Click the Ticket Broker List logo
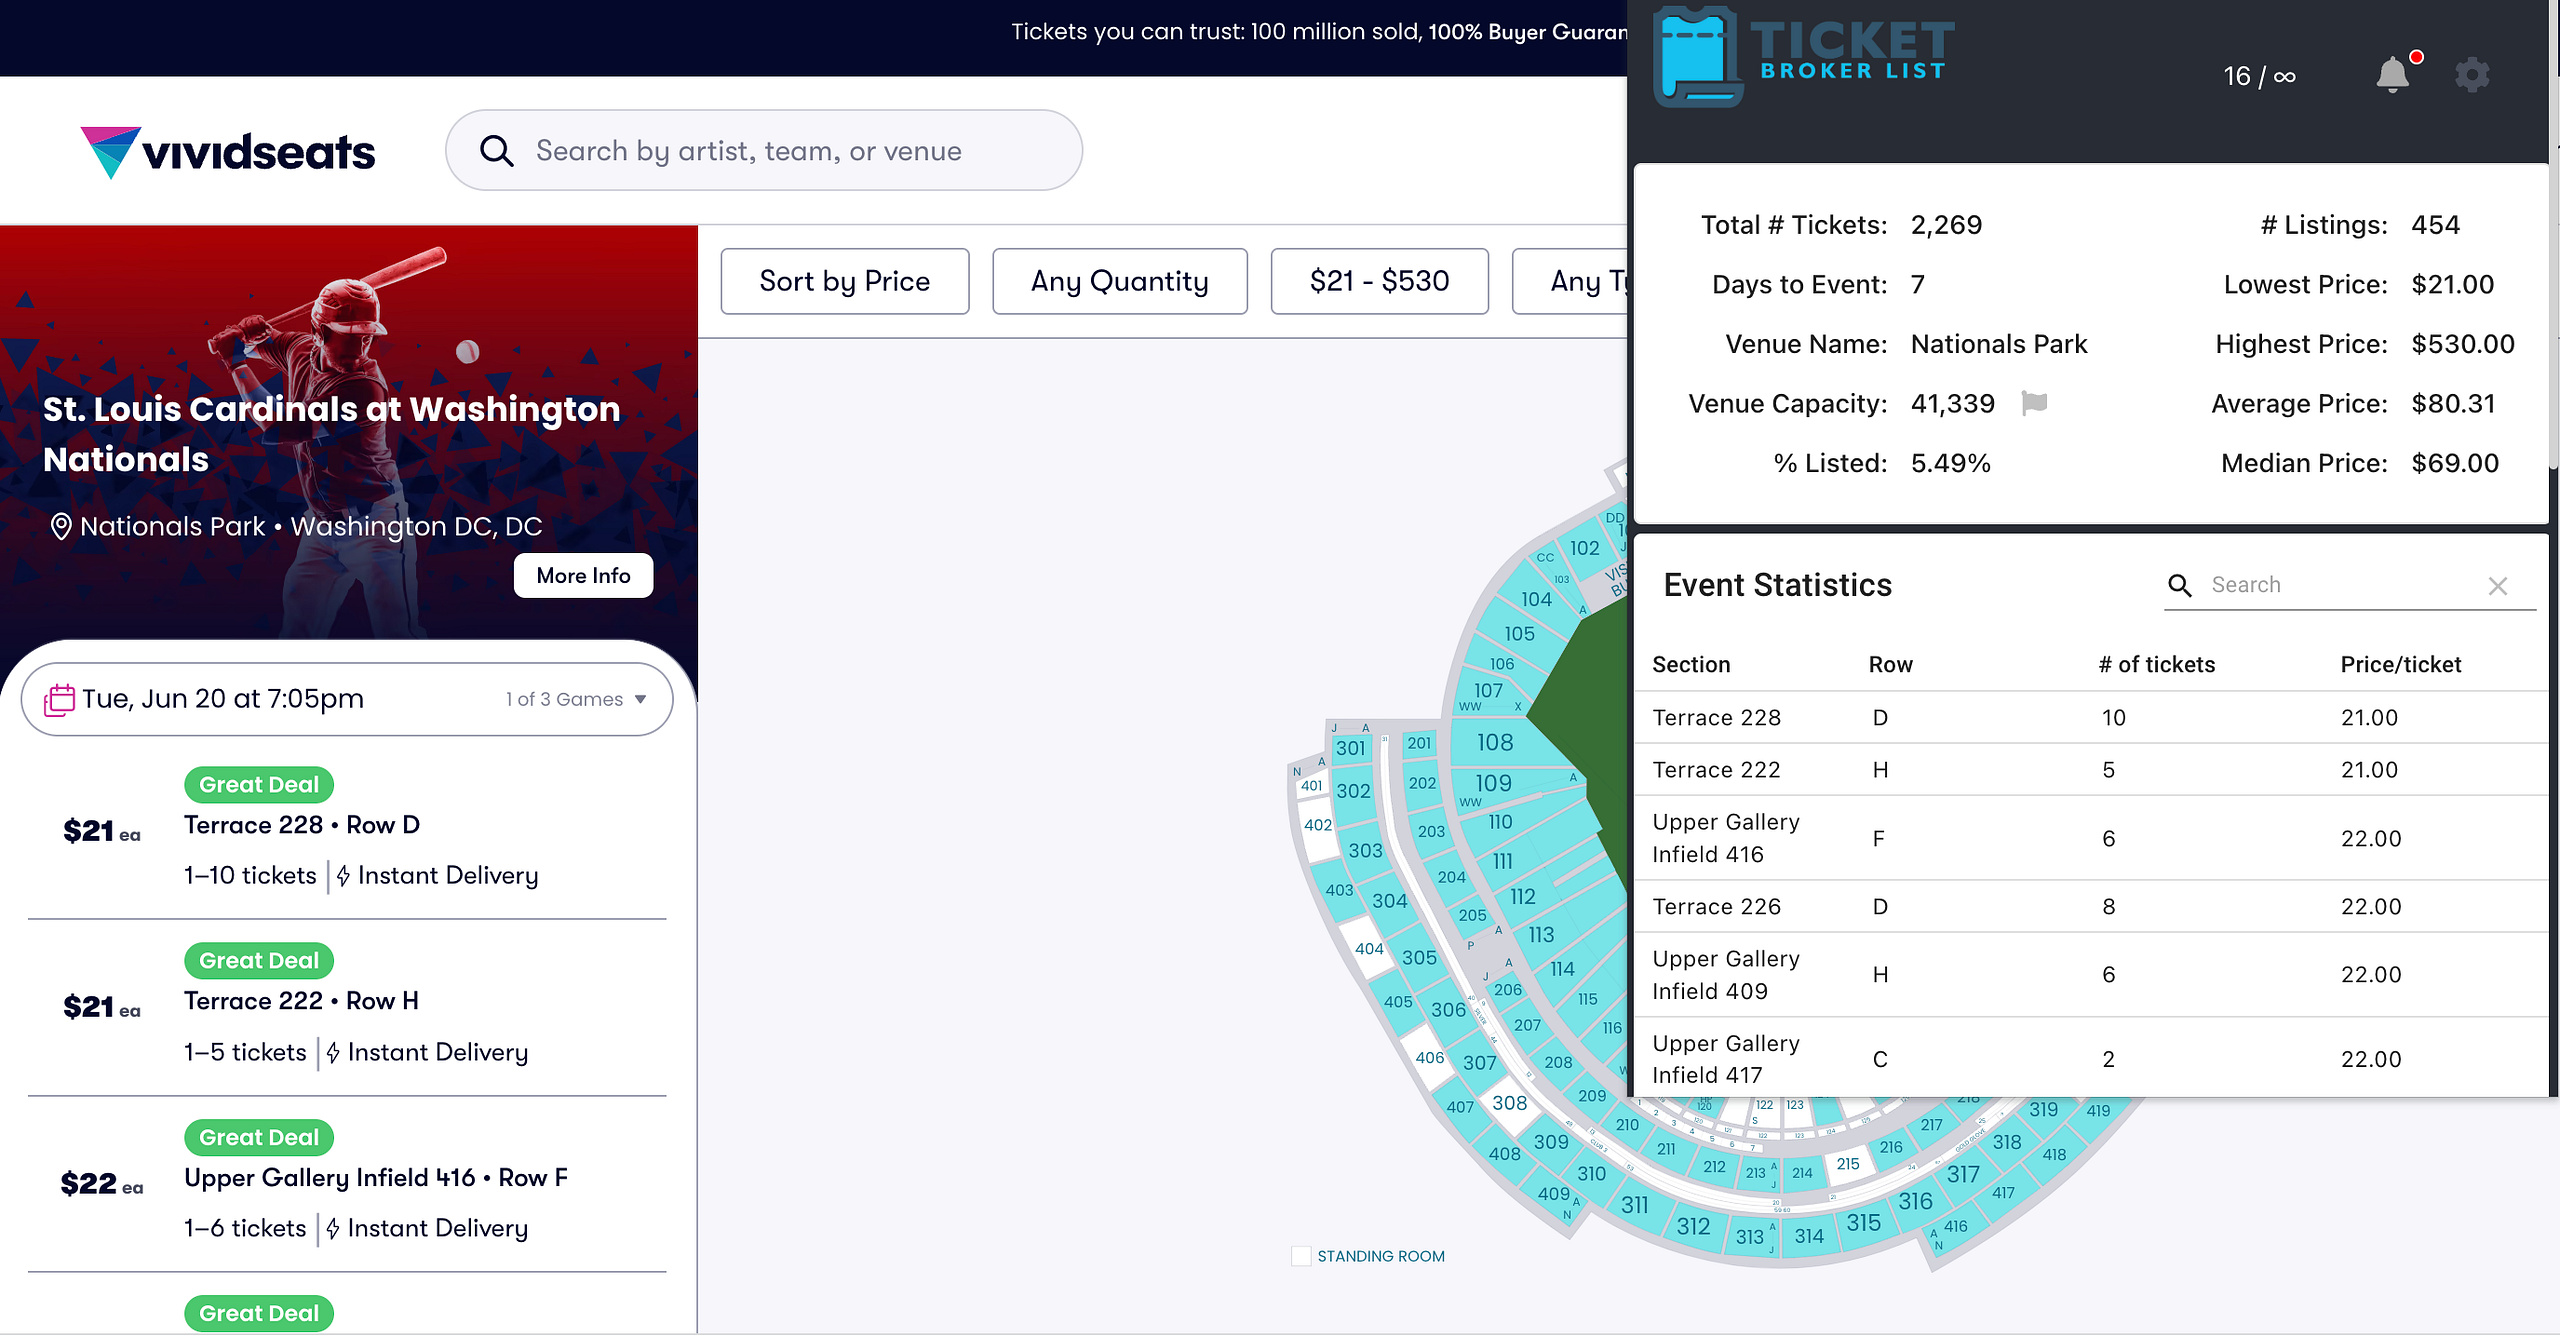The width and height of the screenshot is (2560, 1339). pyautogui.click(x=1803, y=57)
